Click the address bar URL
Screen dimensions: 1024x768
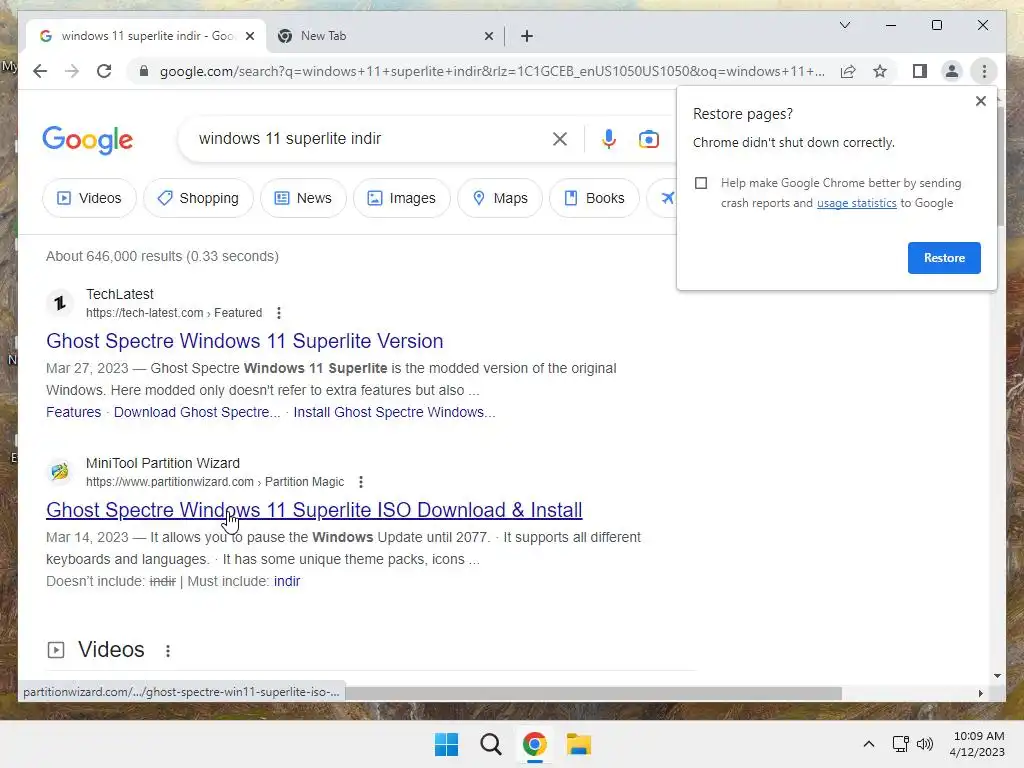(x=492, y=71)
